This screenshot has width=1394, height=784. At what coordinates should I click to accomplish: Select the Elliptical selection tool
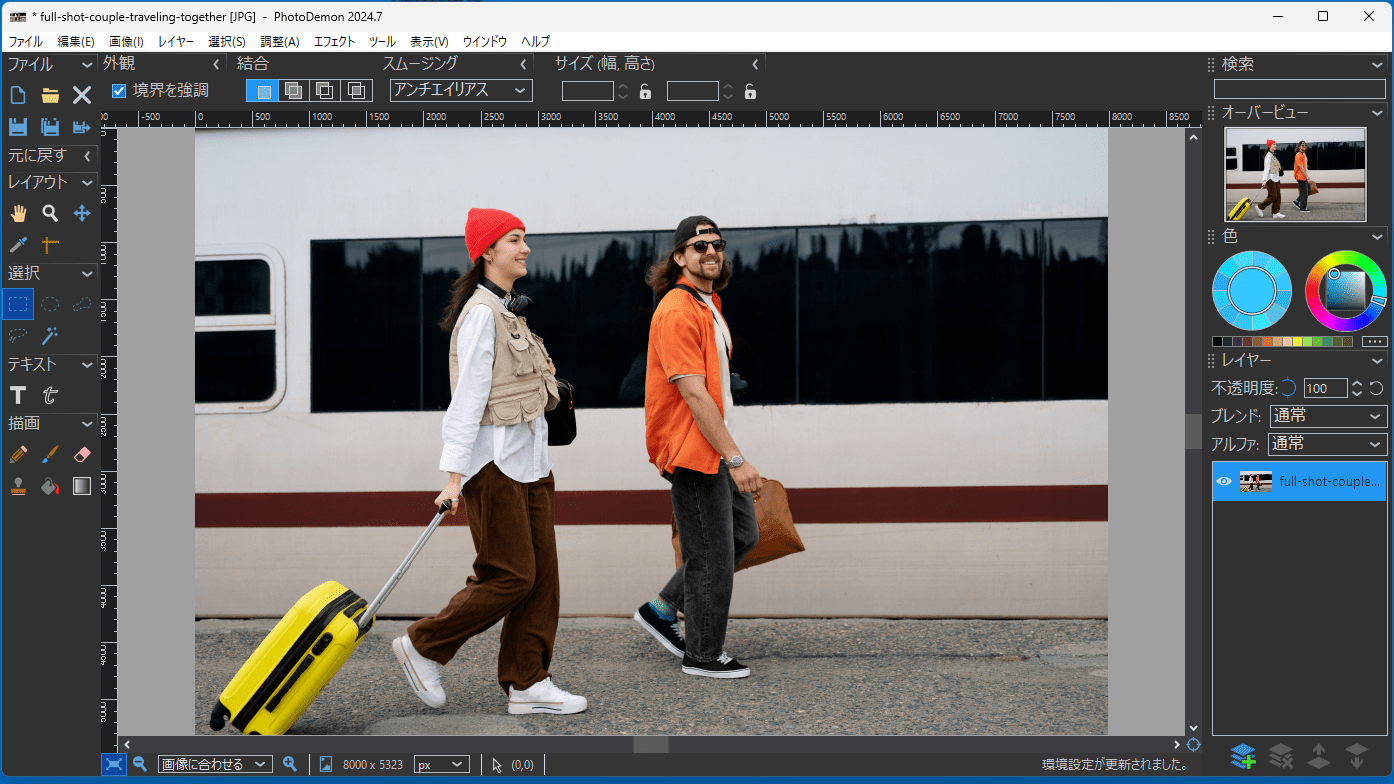point(50,304)
